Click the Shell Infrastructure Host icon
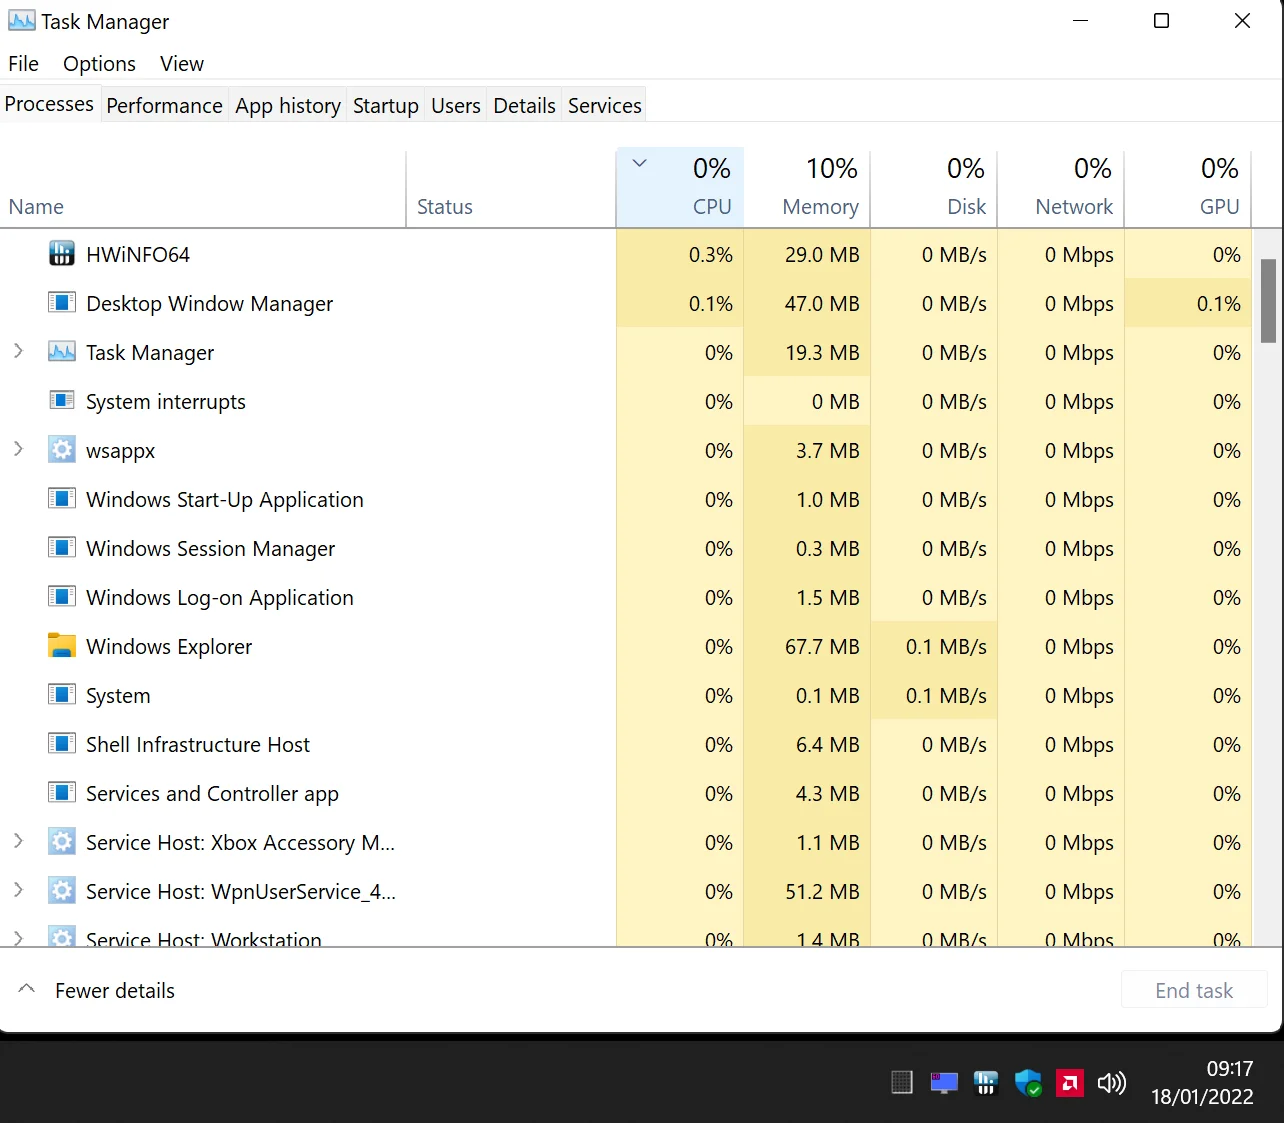The image size is (1284, 1123). (62, 744)
